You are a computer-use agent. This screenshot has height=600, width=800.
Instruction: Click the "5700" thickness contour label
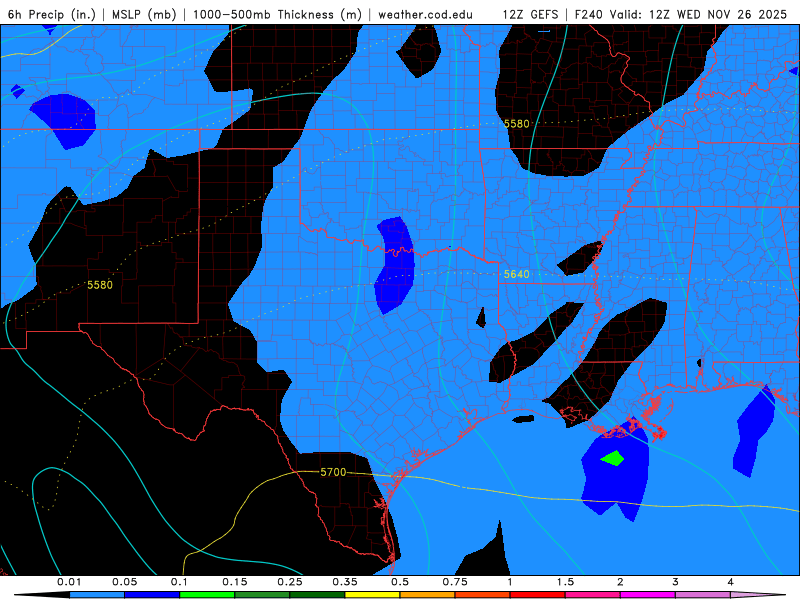[x=333, y=472]
